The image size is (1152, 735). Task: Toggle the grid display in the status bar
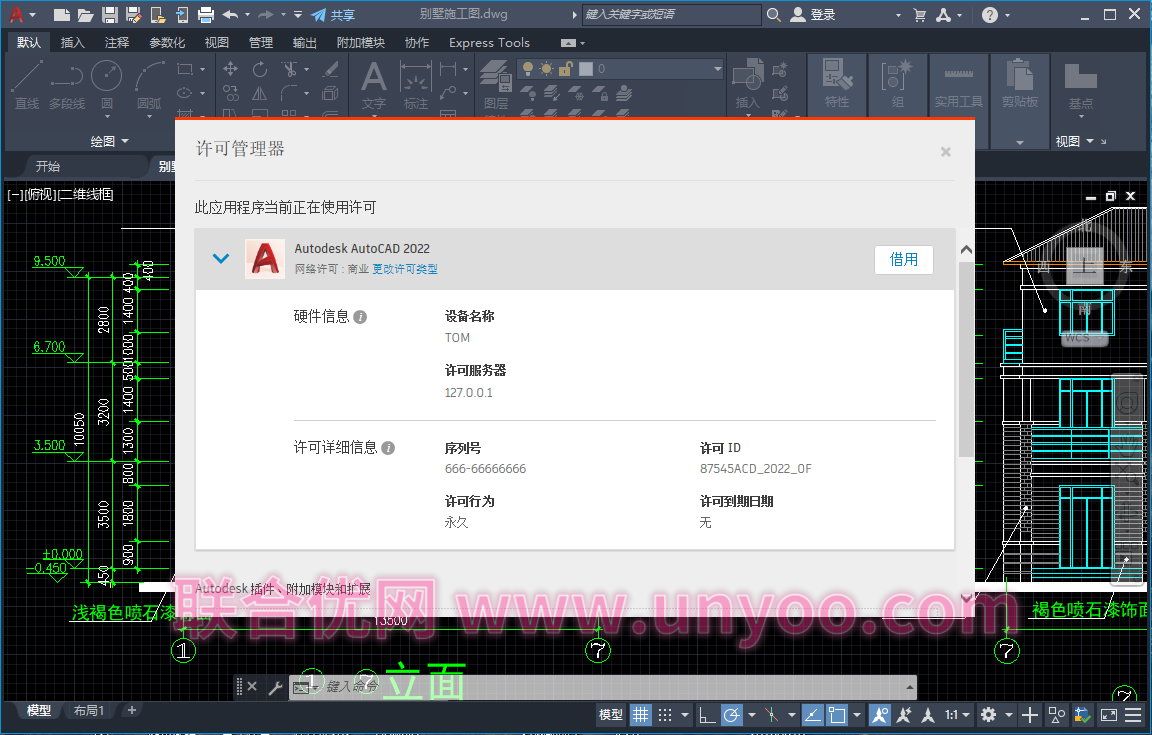[641, 714]
